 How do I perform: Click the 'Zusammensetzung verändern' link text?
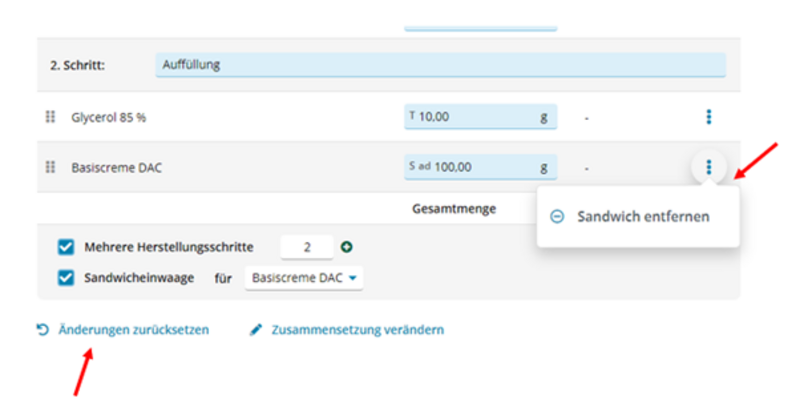tap(357, 329)
